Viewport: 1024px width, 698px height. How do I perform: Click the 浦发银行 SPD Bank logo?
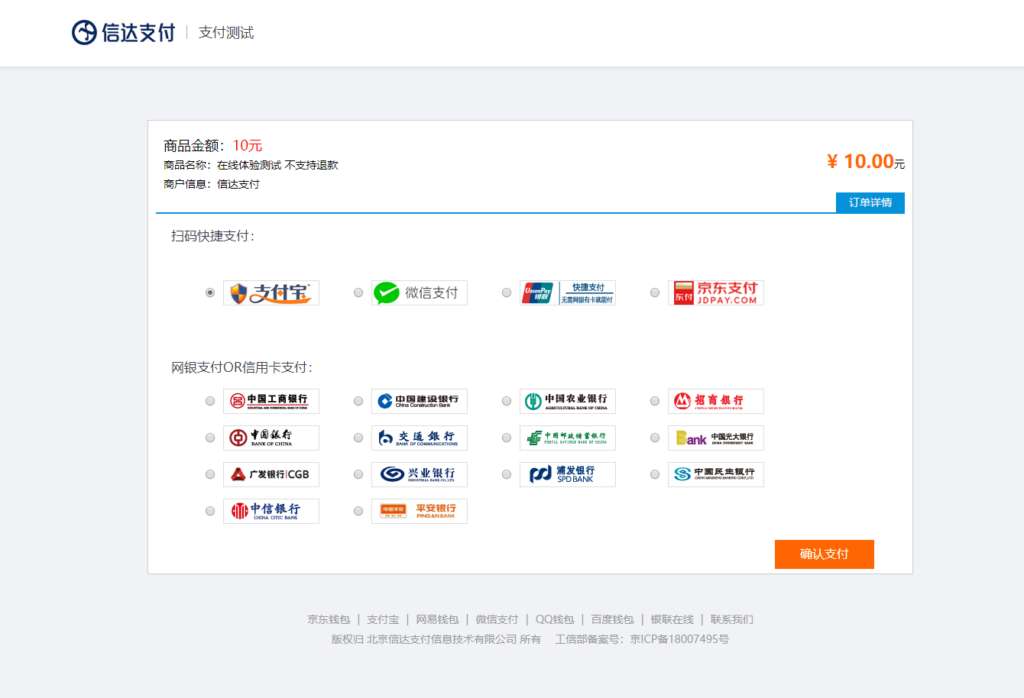pos(568,474)
